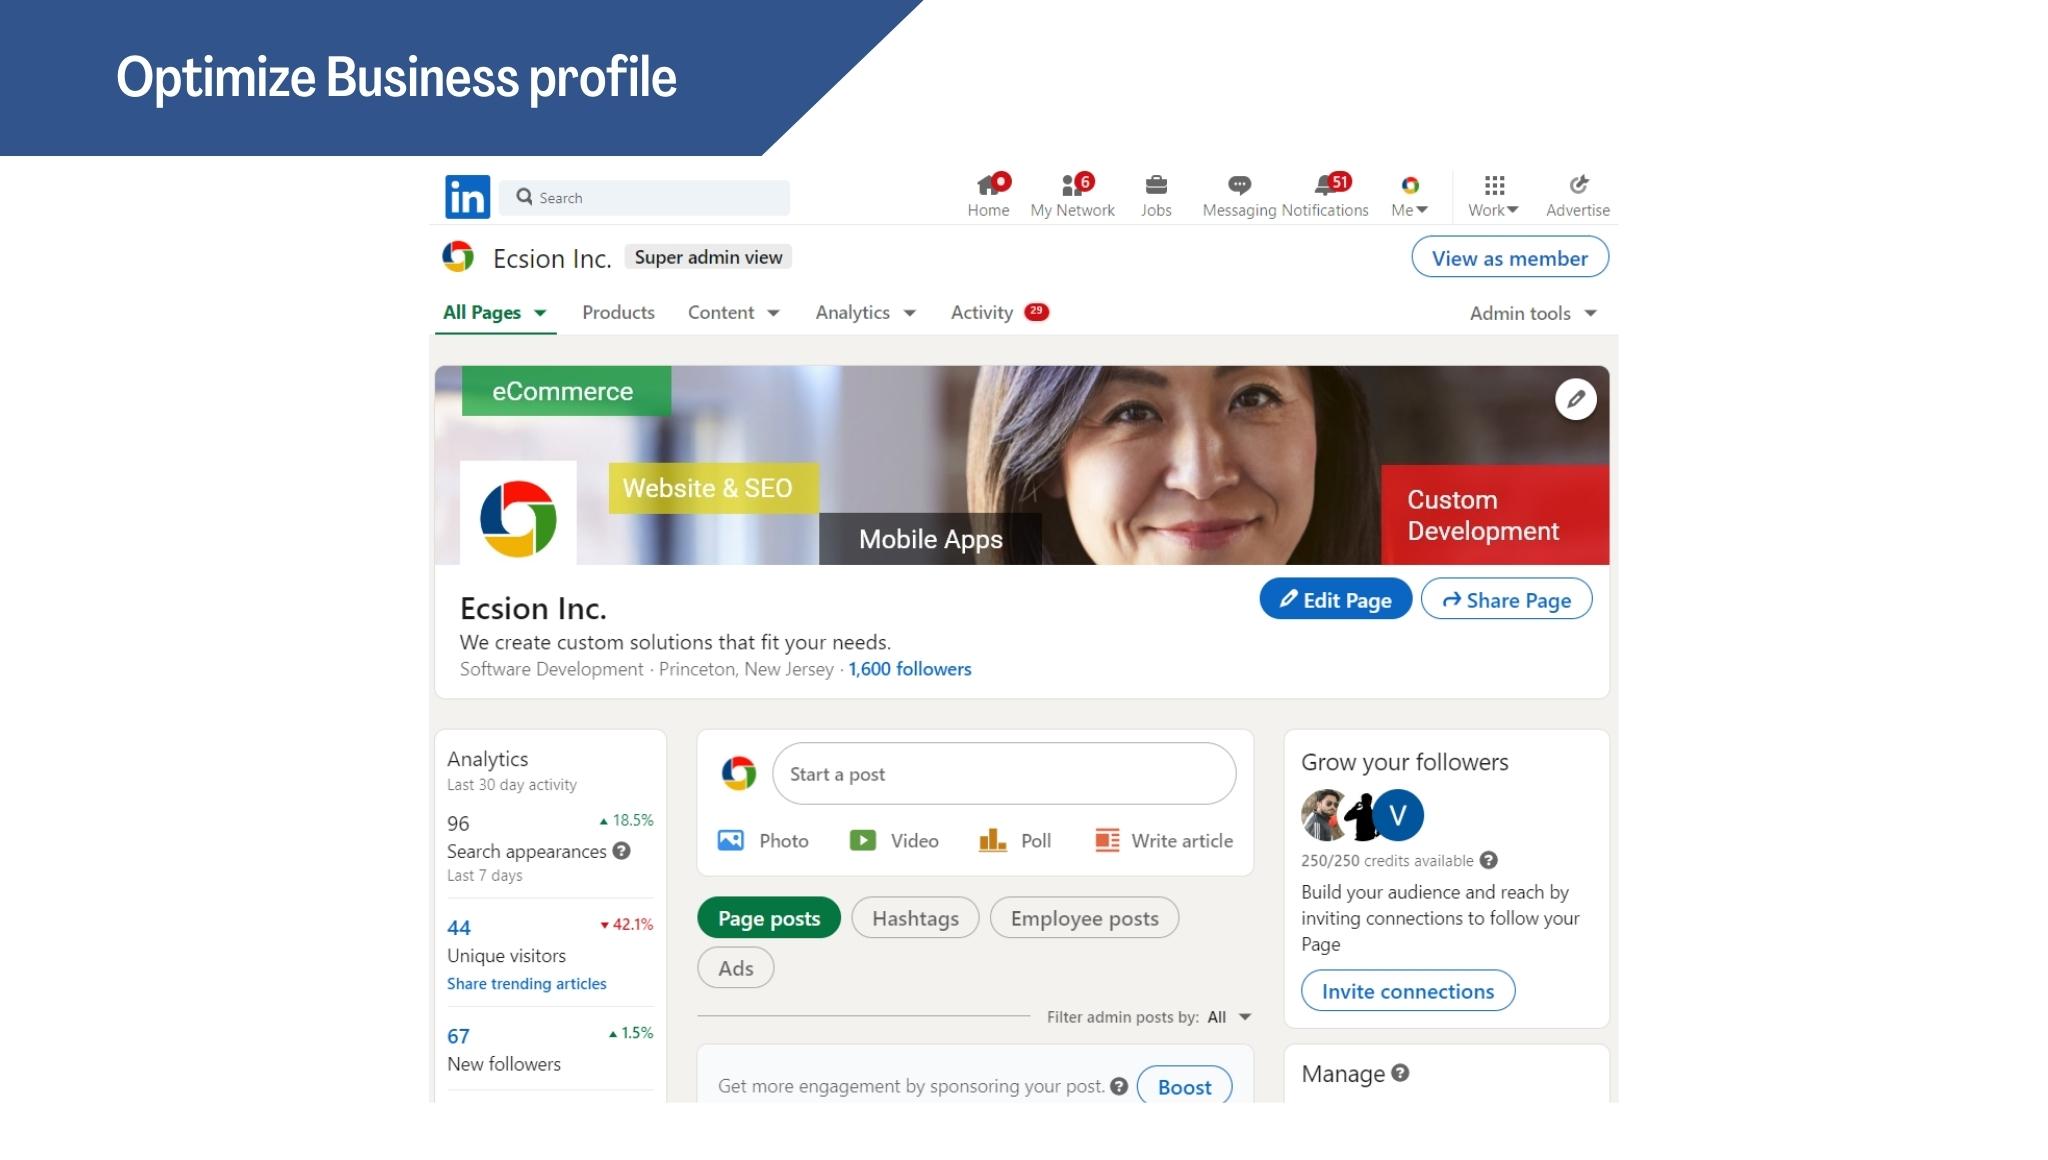Click the LinkedIn logo icon
The height and width of the screenshot is (1160, 2048).
467,197
